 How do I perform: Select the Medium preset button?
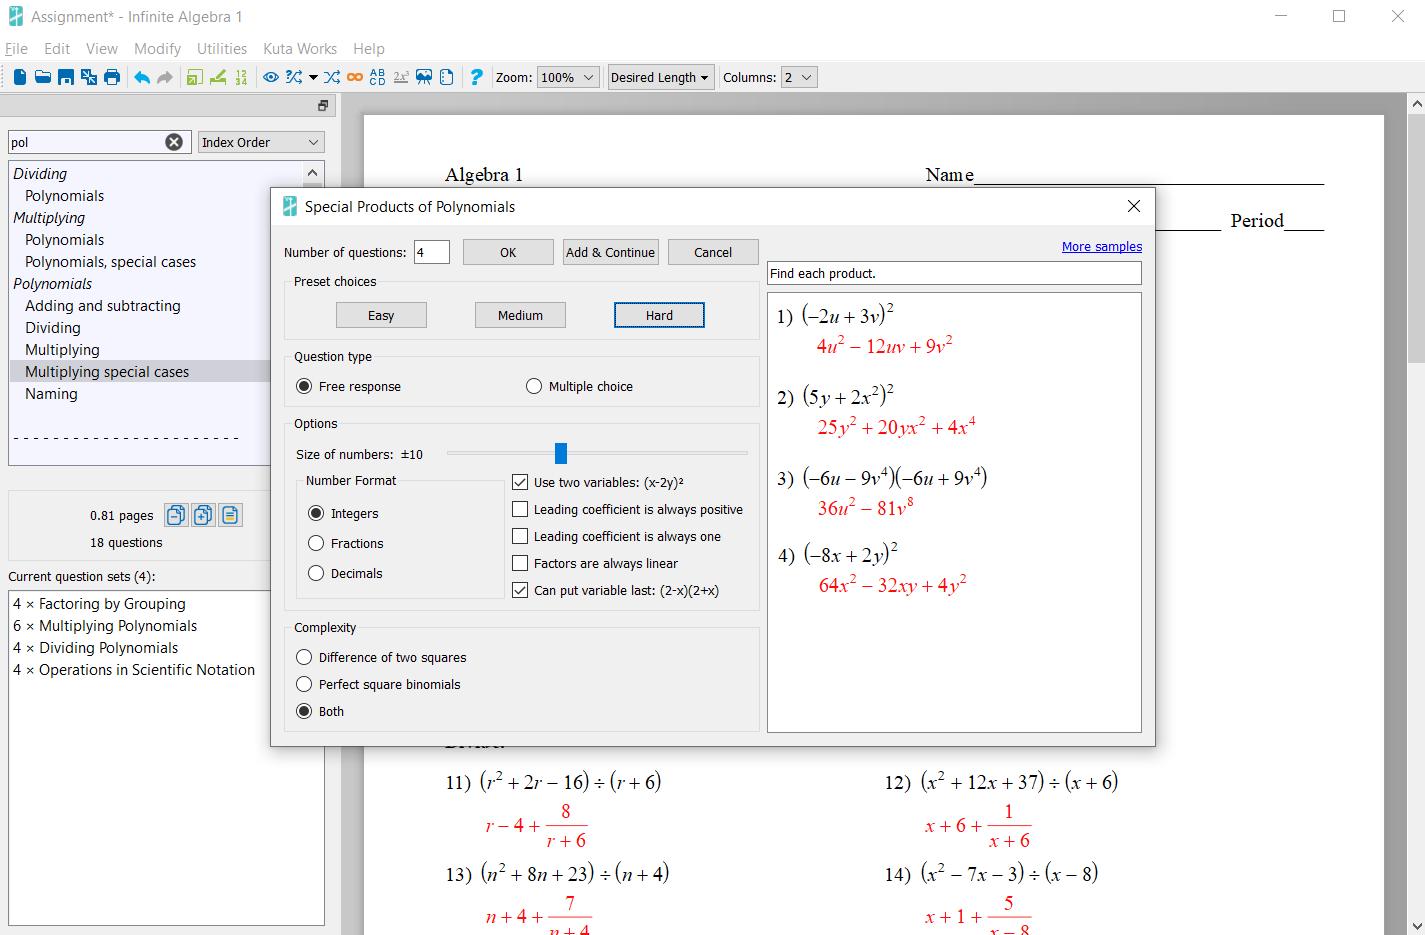(x=520, y=315)
